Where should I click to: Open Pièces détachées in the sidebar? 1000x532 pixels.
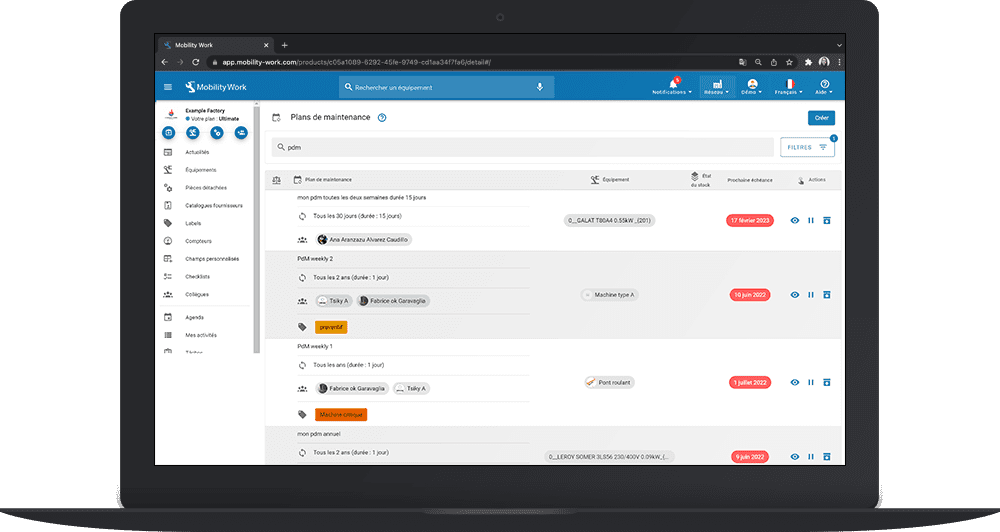coord(206,188)
